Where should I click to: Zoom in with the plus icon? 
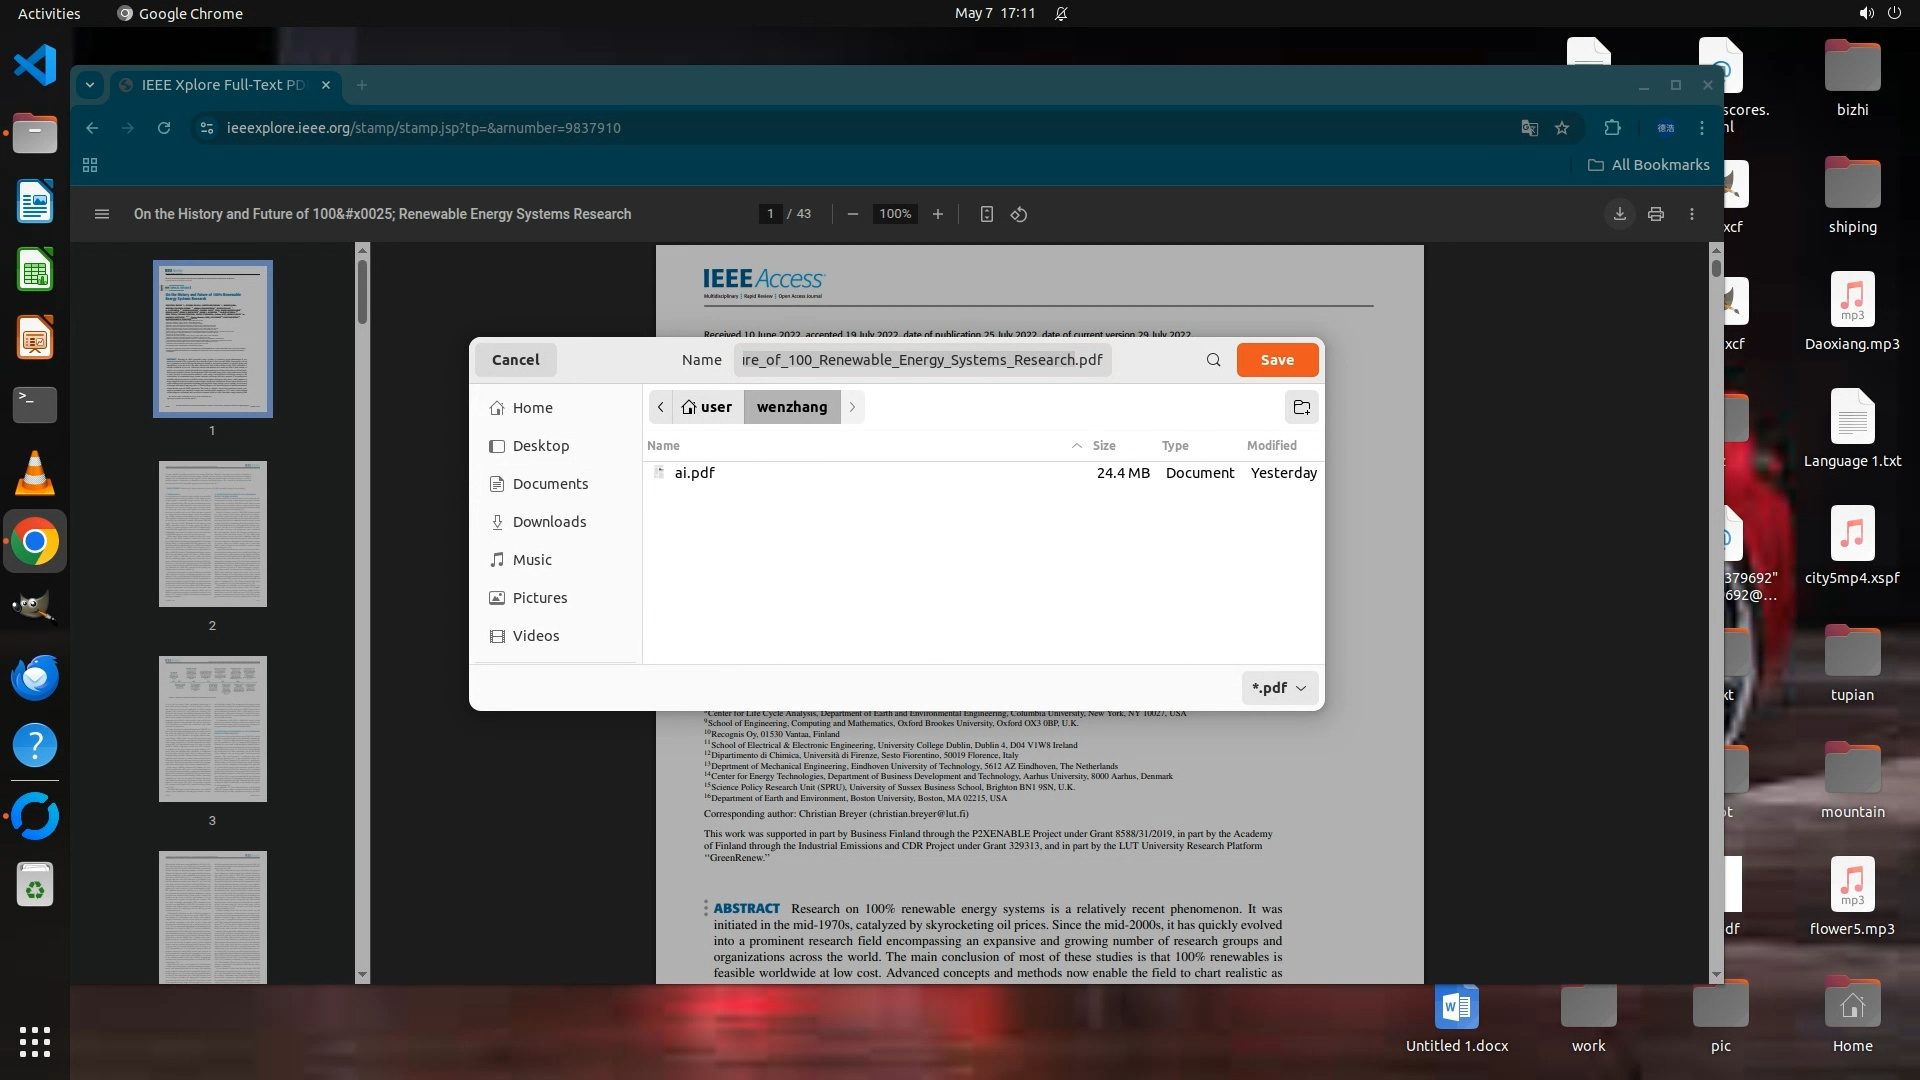click(937, 214)
